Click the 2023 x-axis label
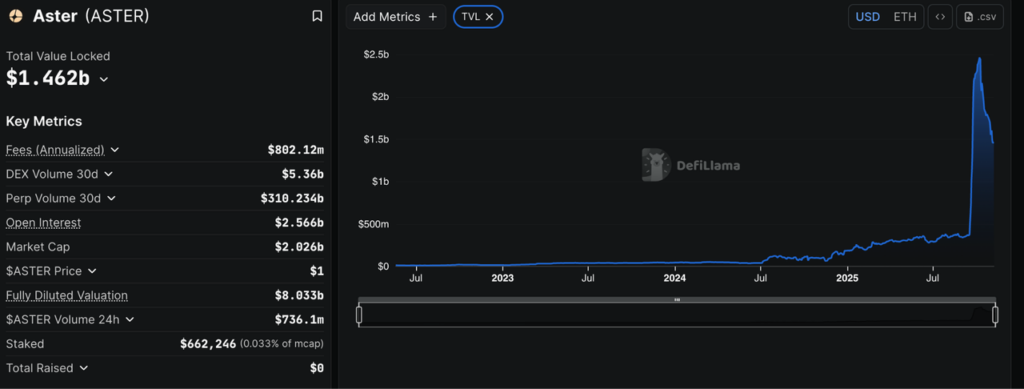Viewport: 1024px width, 389px height. [x=502, y=279]
